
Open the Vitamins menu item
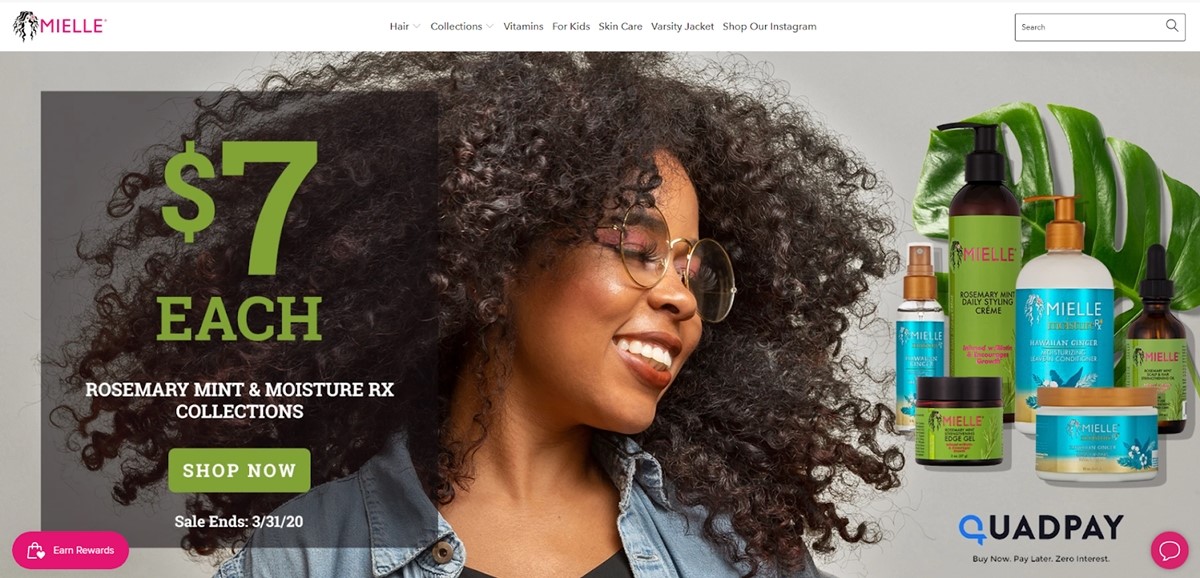click(x=523, y=27)
